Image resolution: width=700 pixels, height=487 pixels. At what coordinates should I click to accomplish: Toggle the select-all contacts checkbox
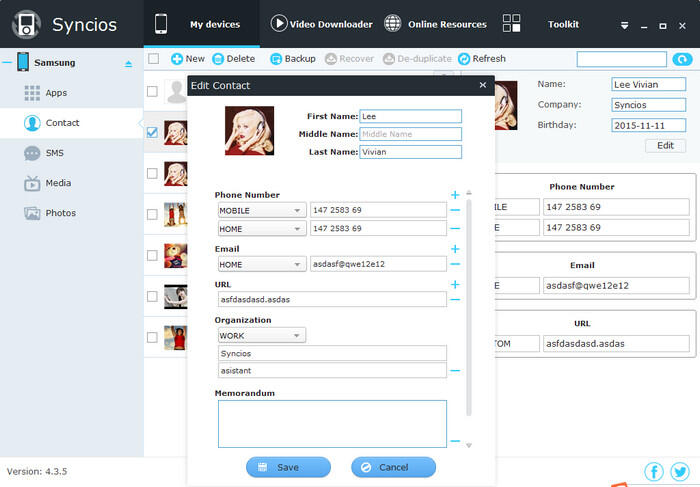tap(153, 59)
